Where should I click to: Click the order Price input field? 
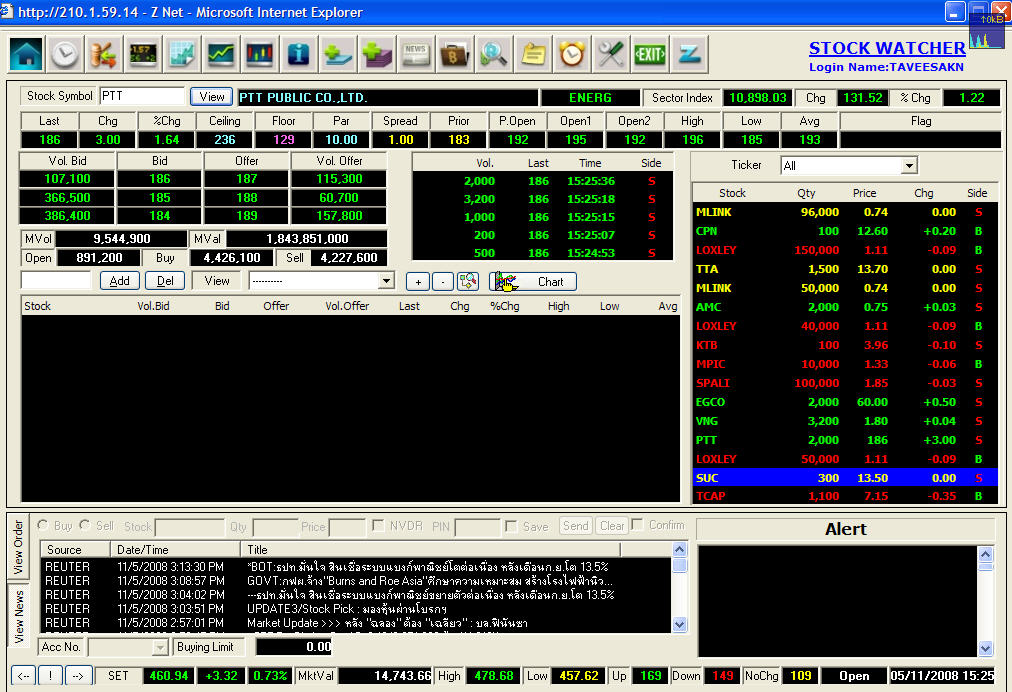[x=348, y=527]
